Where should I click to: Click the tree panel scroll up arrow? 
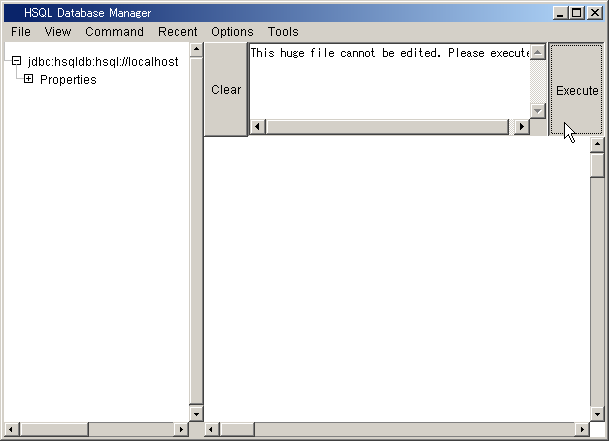196,49
